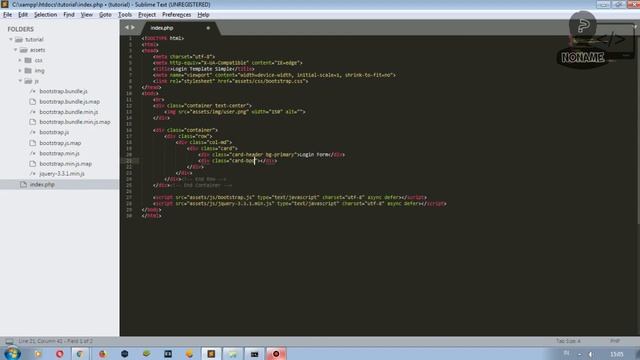The image size is (640, 360).
Task: Click the tutorial folder icon
Action: (x=19, y=40)
